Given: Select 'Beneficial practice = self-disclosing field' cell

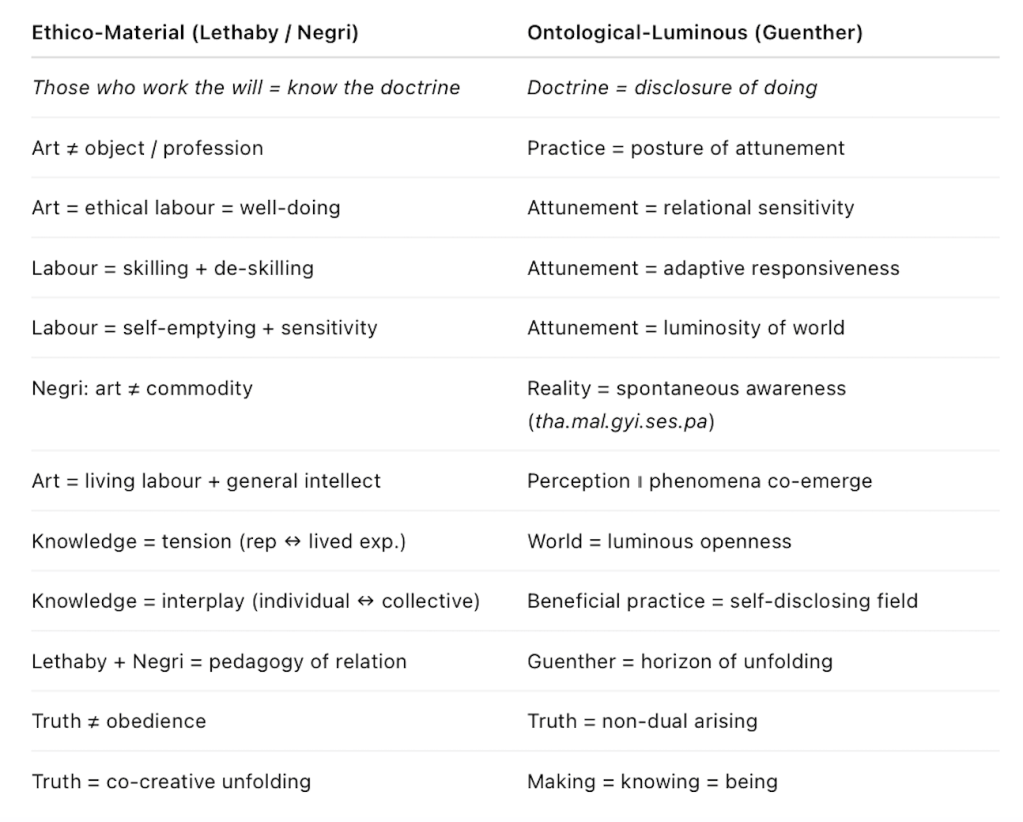Looking at the screenshot, I should click(x=722, y=601).
